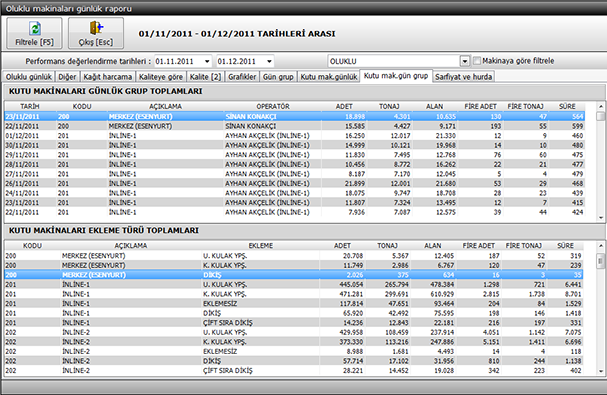This screenshot has width=607, height=395.
Task: Select lower row 200 U. KULAK YPŞ.
Action: point(293,256)
